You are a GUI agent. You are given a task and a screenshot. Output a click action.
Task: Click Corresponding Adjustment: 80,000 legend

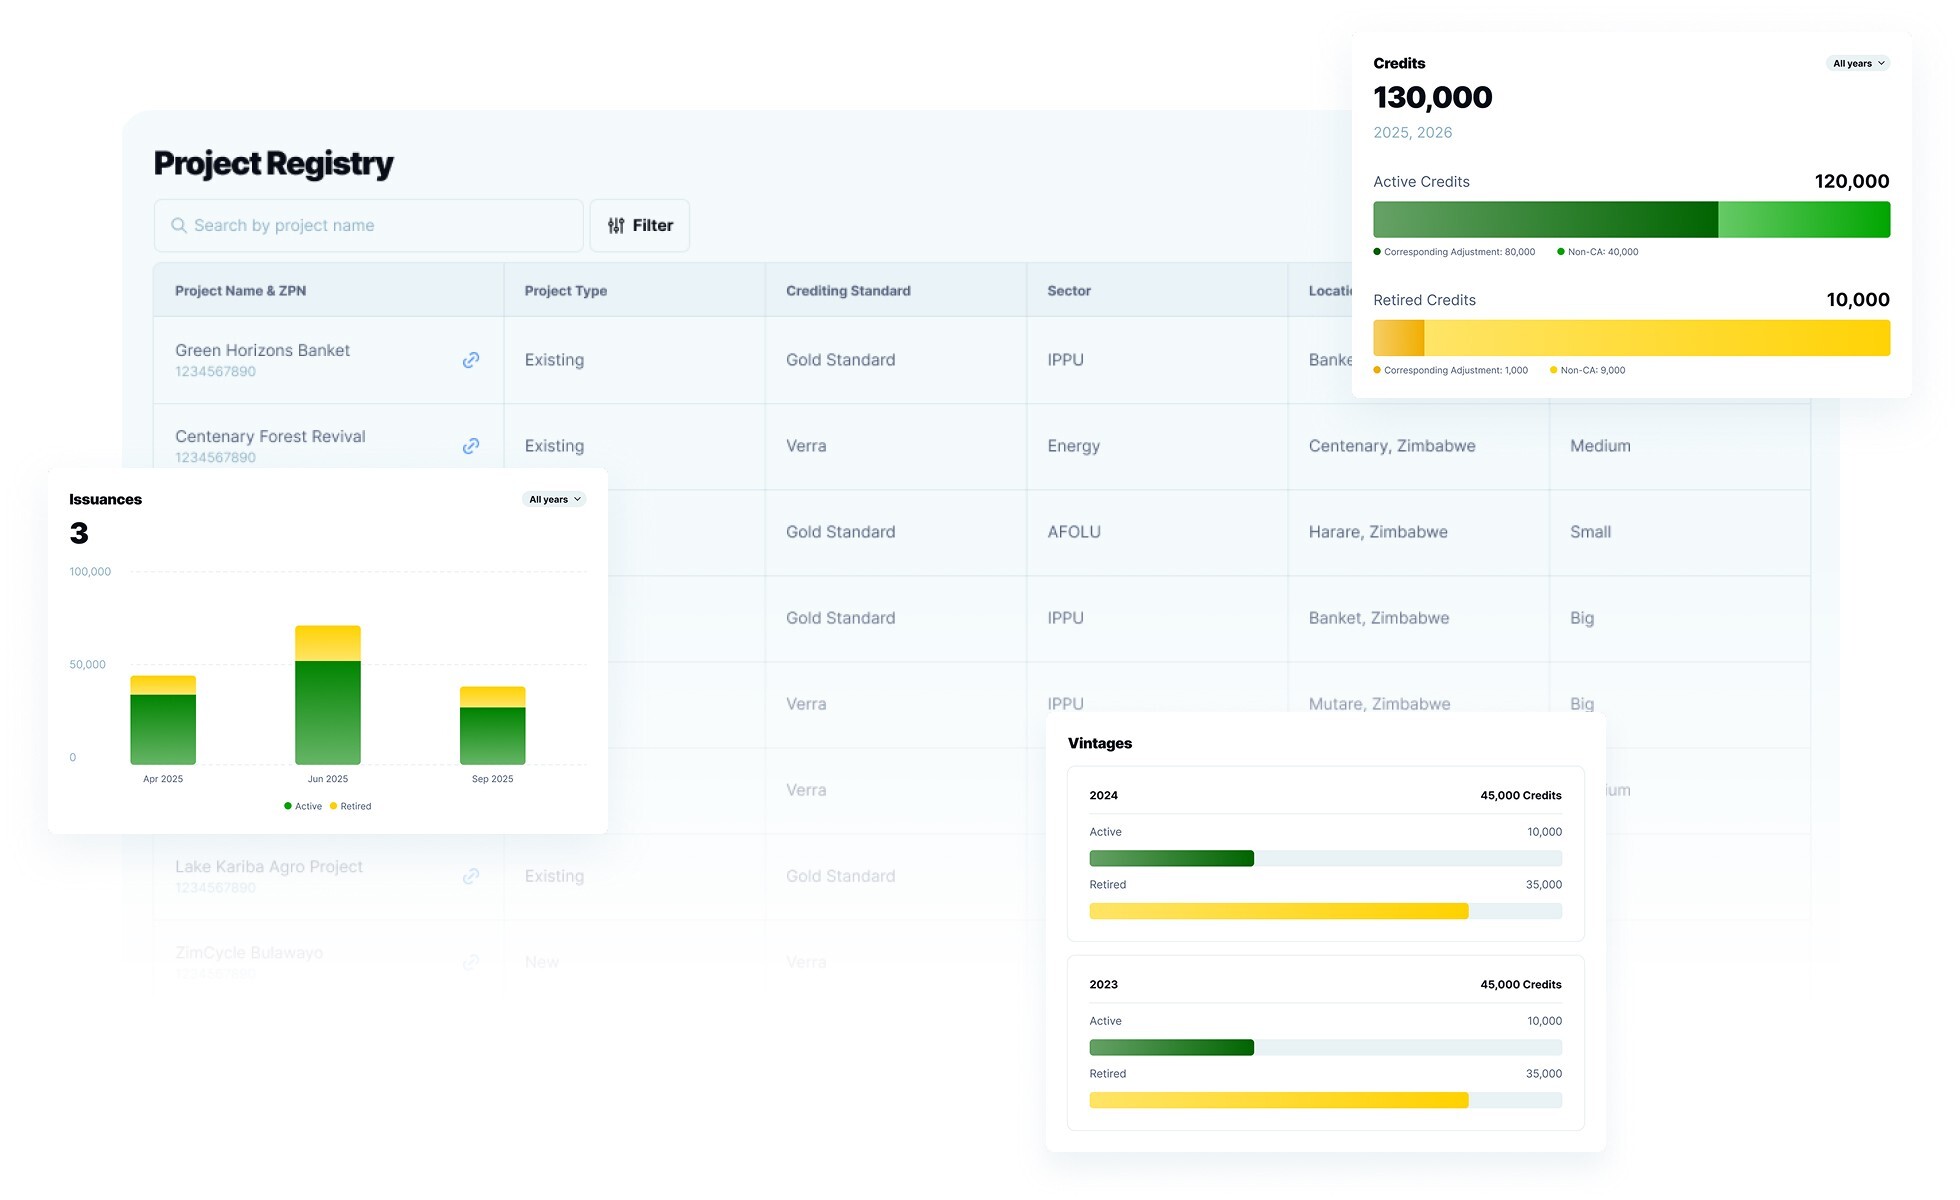tap(1455, 252)
